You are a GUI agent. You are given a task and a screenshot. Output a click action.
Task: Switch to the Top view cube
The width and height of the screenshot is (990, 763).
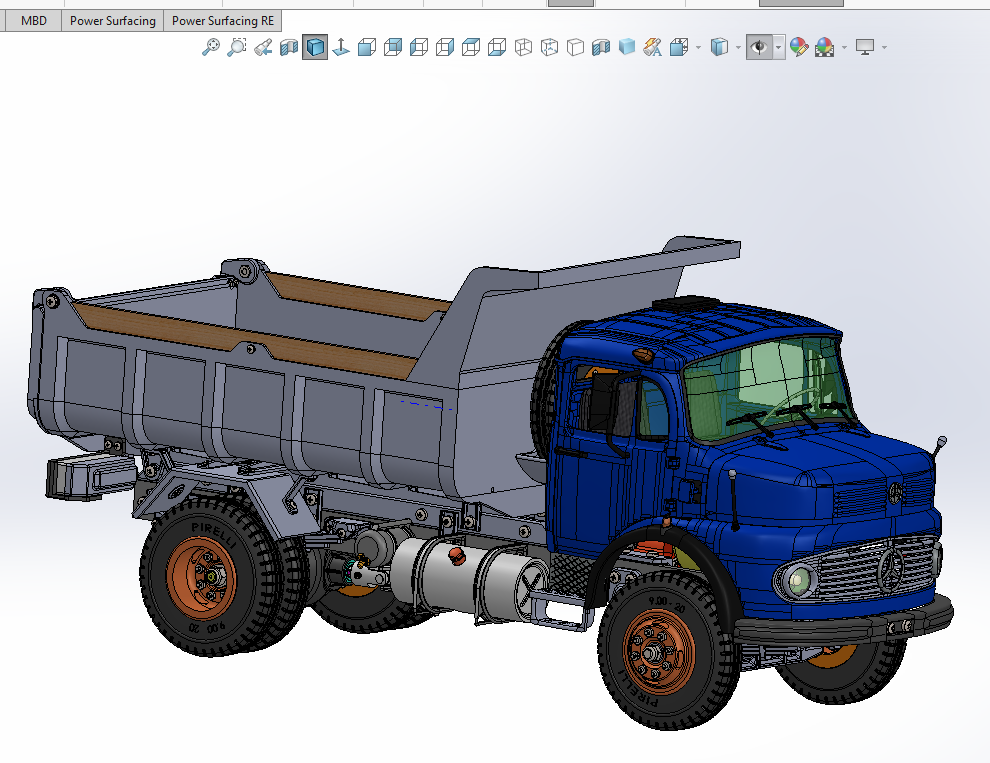tap(471, 47)
